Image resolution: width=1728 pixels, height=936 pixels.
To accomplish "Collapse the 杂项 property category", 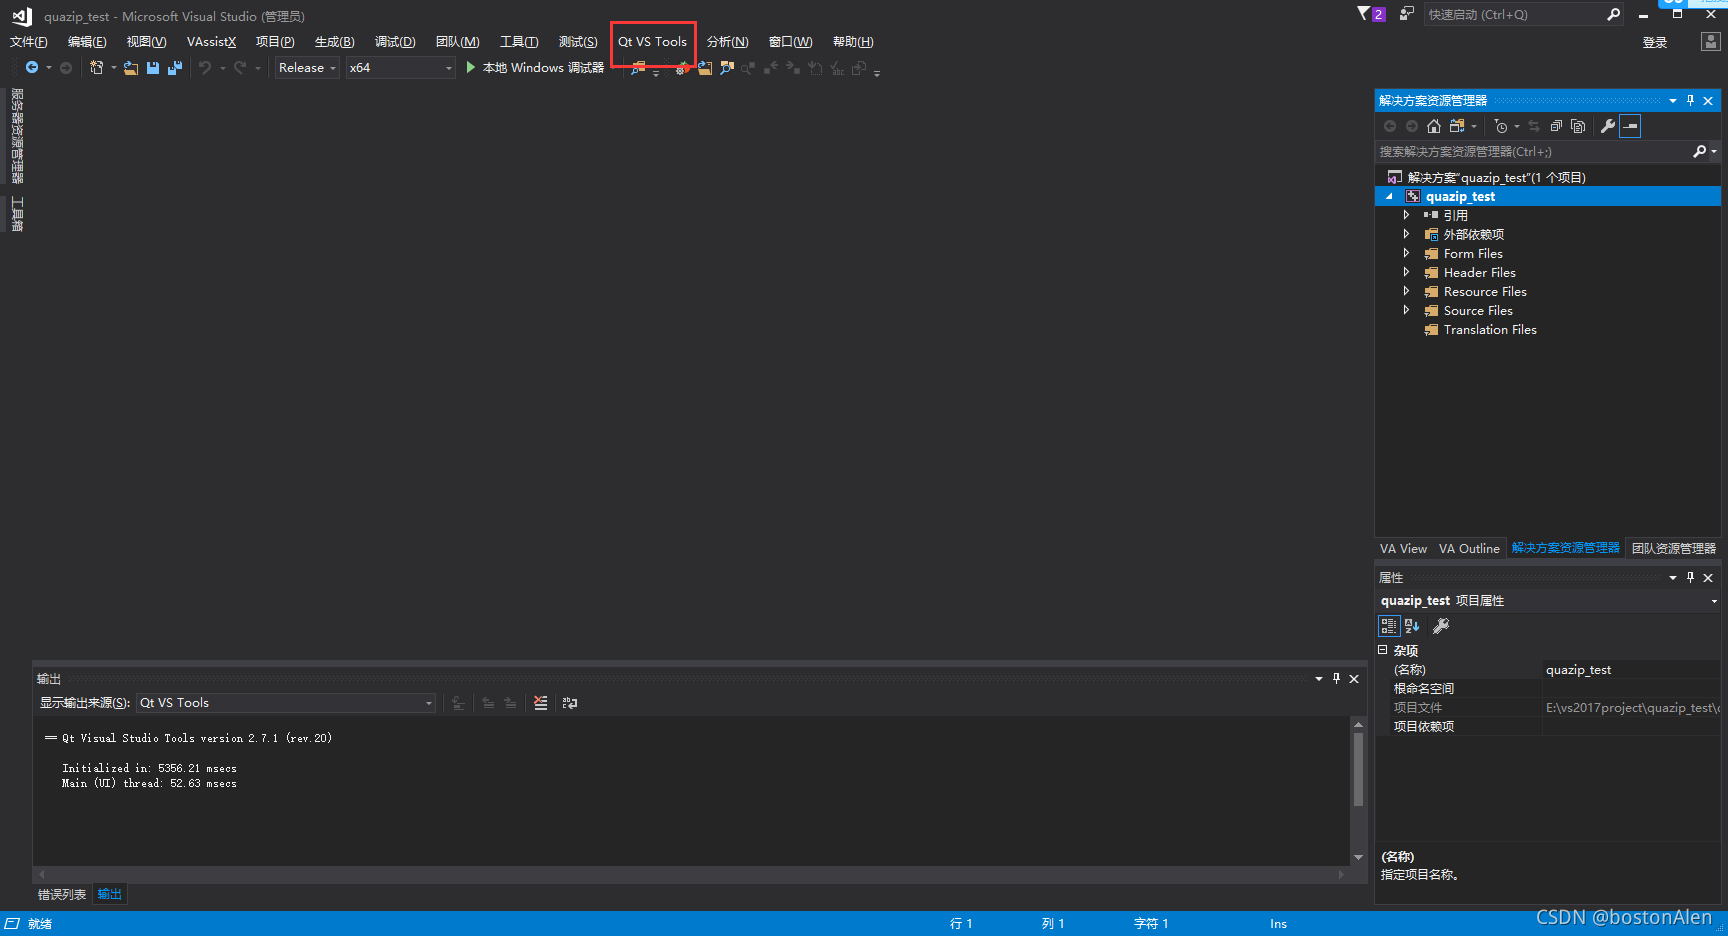I will 1383,650.
